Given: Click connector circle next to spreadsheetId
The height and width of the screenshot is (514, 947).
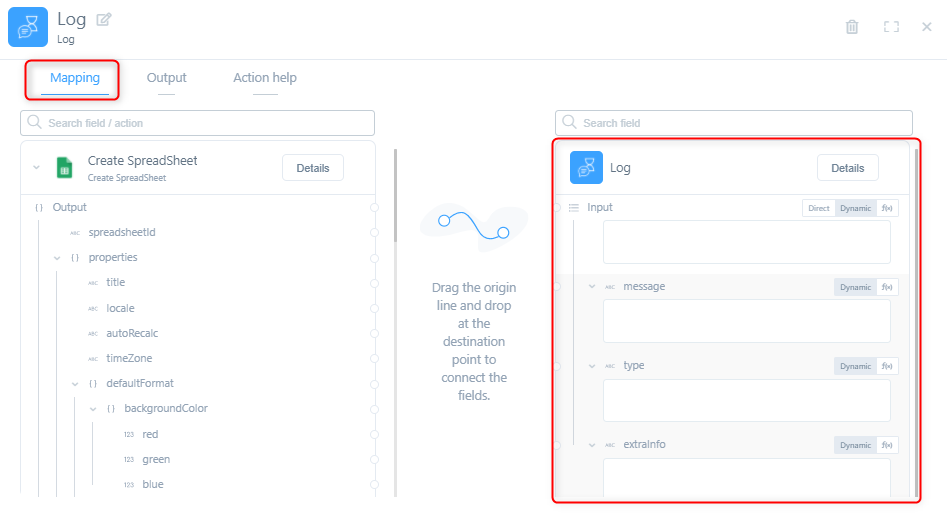Looking at the screenshot, I should 375,233.
